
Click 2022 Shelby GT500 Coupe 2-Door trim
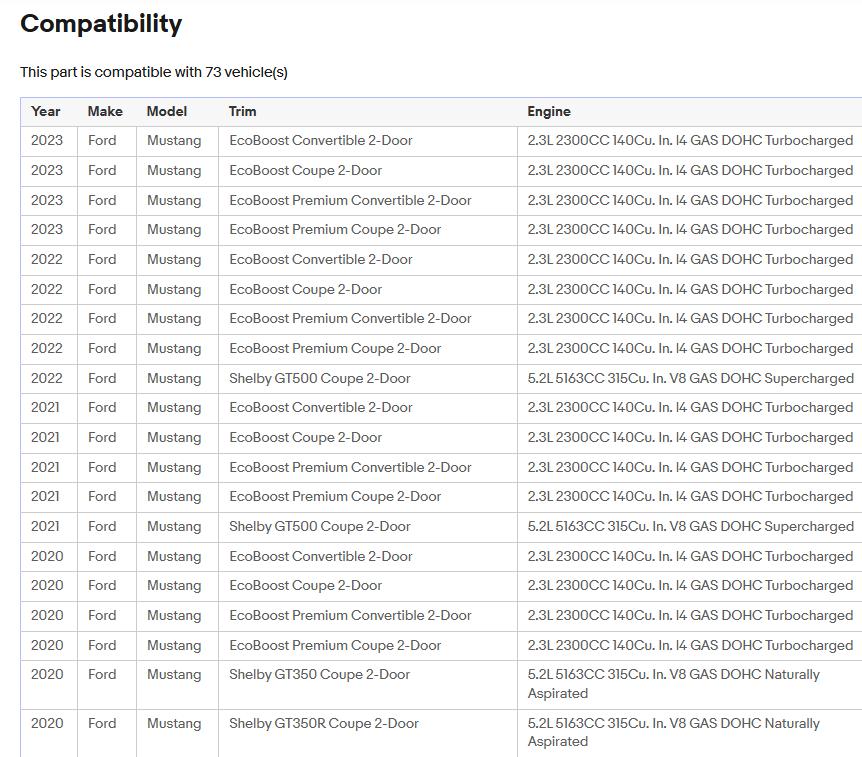[x=319, y=378]
